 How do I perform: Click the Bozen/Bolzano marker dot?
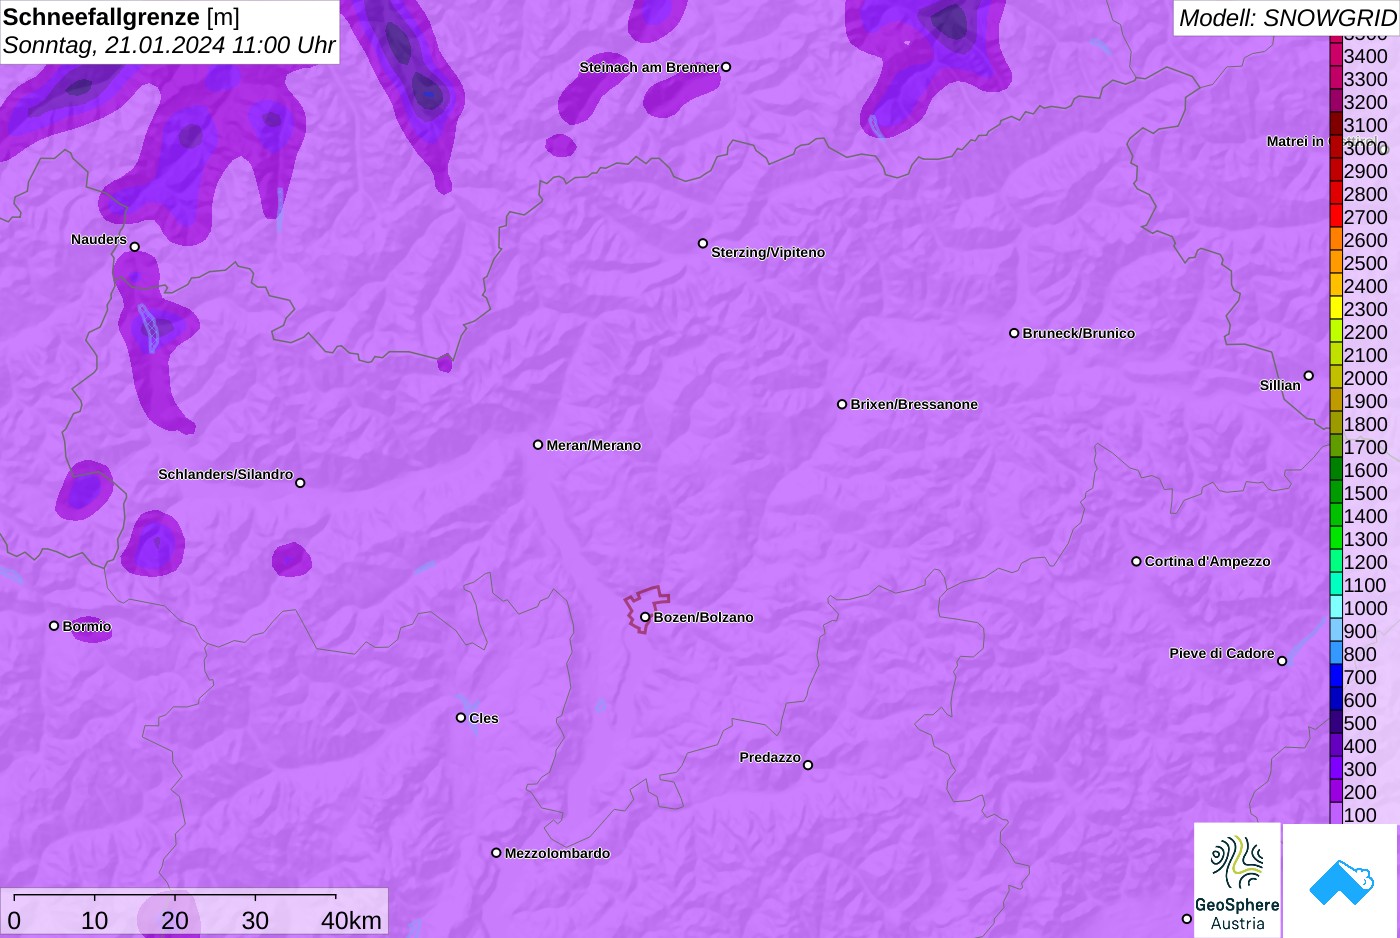(x=645, y=617)
